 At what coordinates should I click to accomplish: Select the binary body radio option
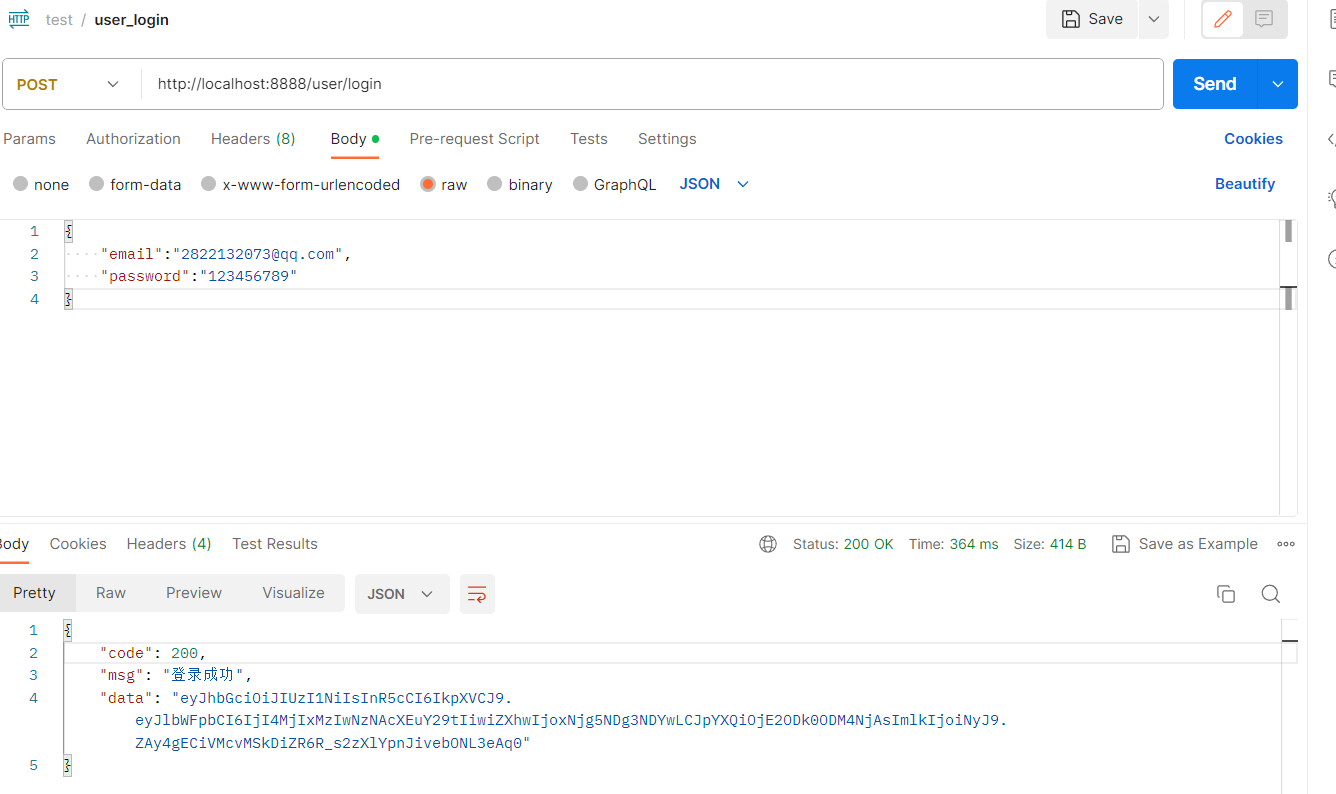tap(494, 184)
